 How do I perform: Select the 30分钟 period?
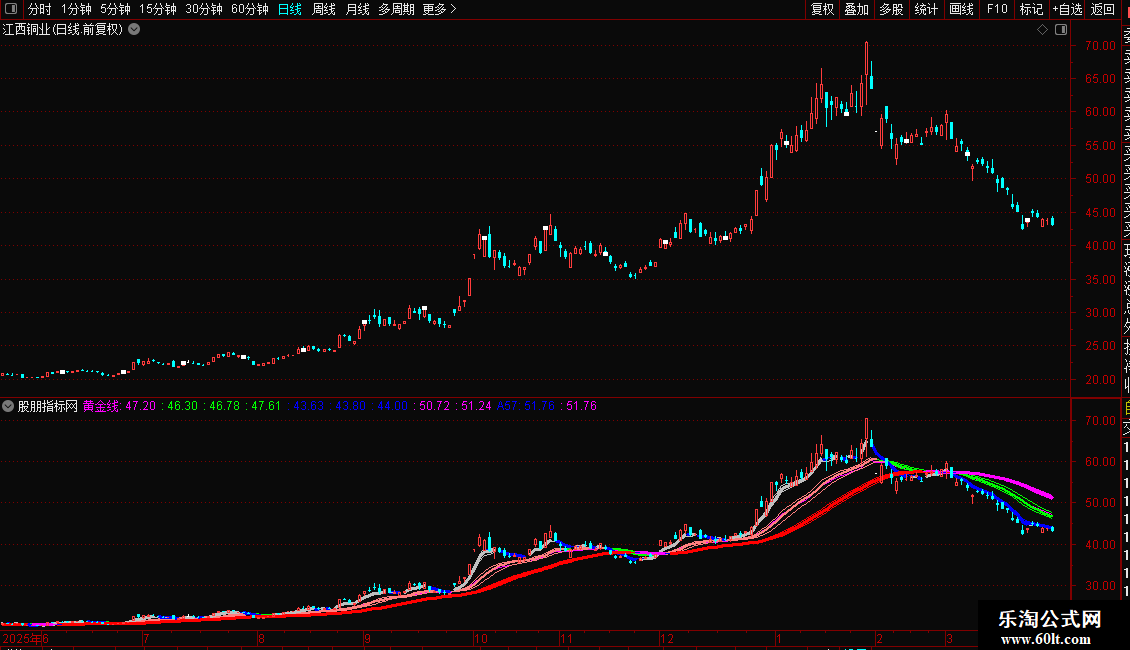[204, 9]
